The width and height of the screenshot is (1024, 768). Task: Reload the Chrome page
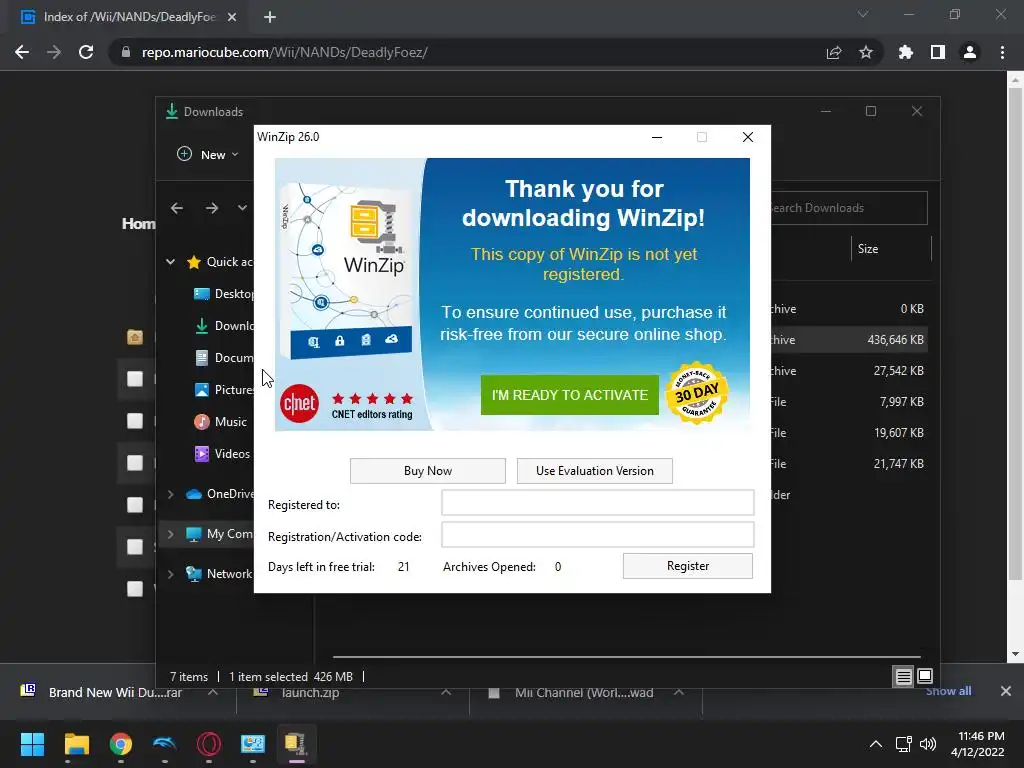[86, 52]
